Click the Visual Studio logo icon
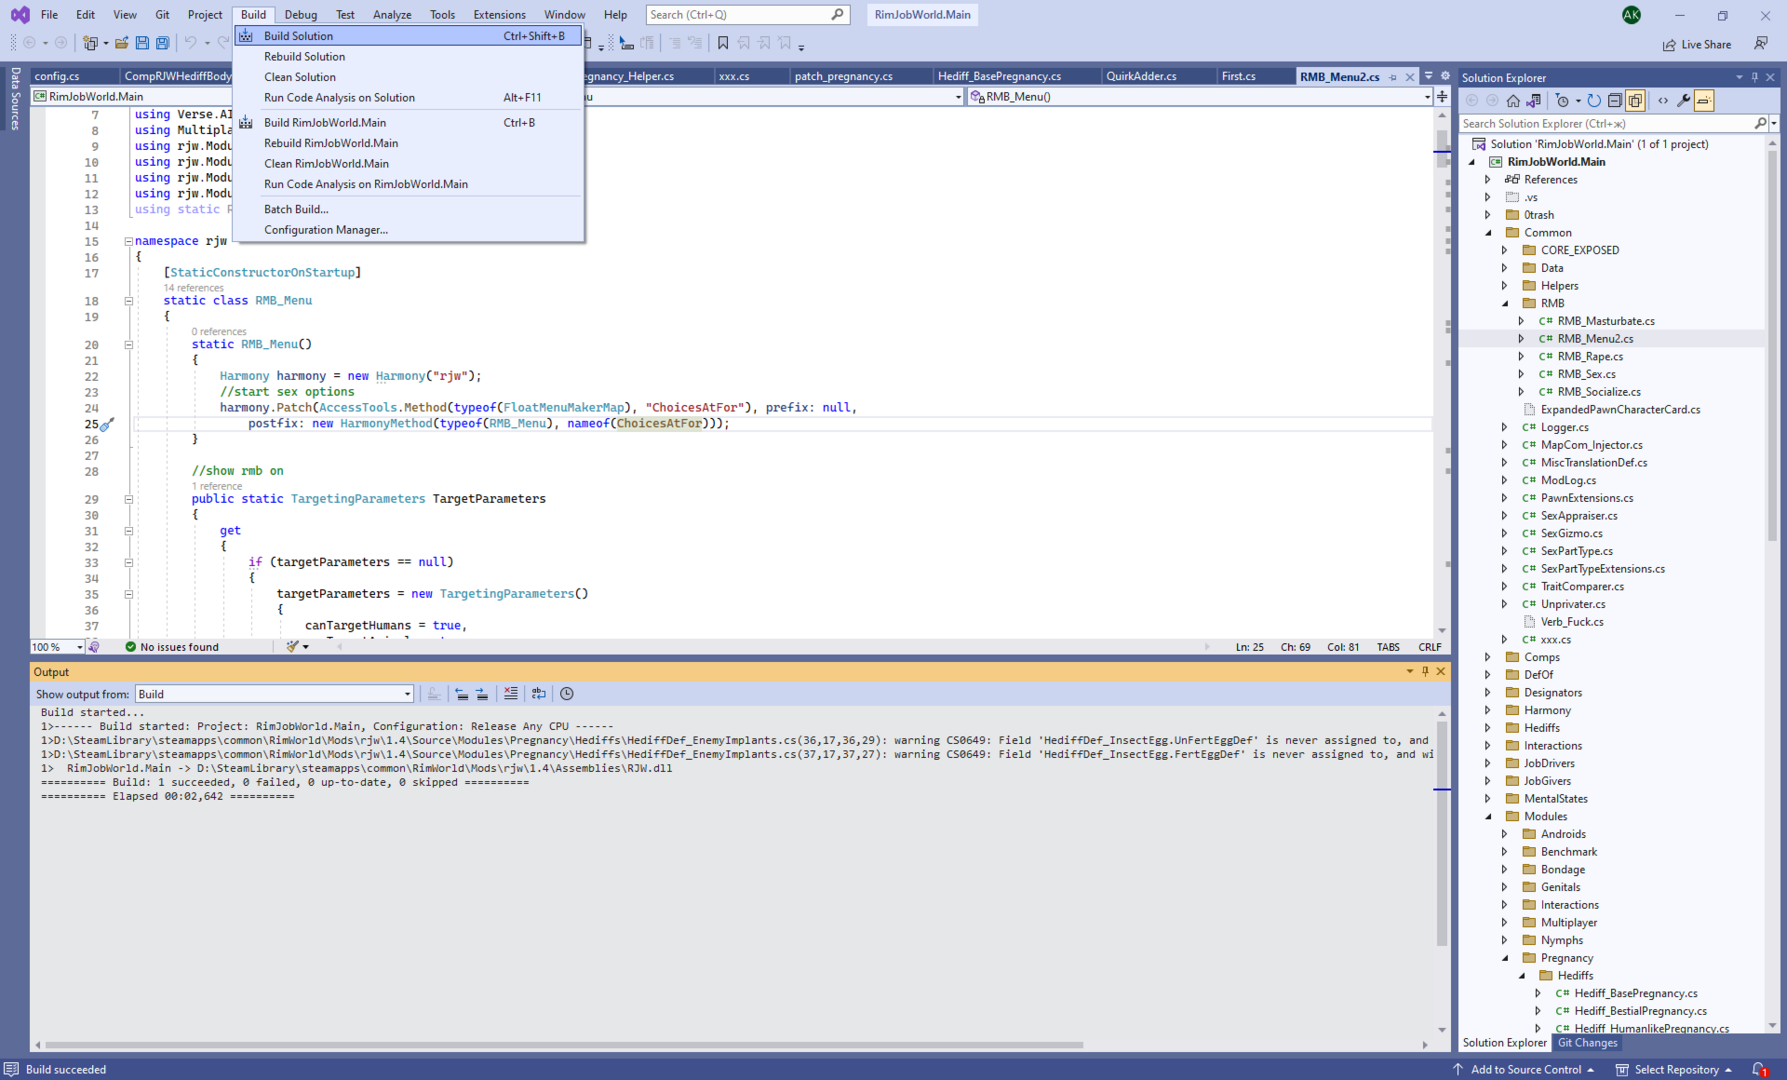1787x1080 pixels. (20, 15)
